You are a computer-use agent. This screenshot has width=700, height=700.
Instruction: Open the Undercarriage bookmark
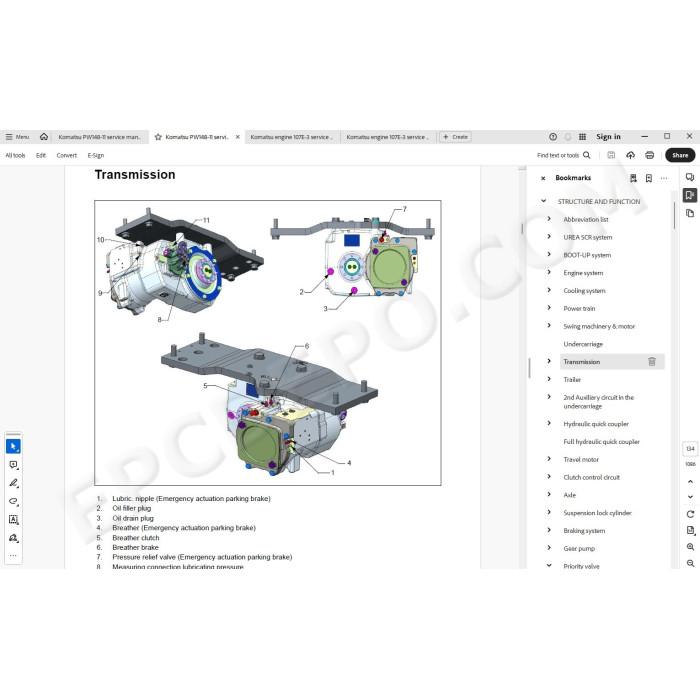click(583, 344)
